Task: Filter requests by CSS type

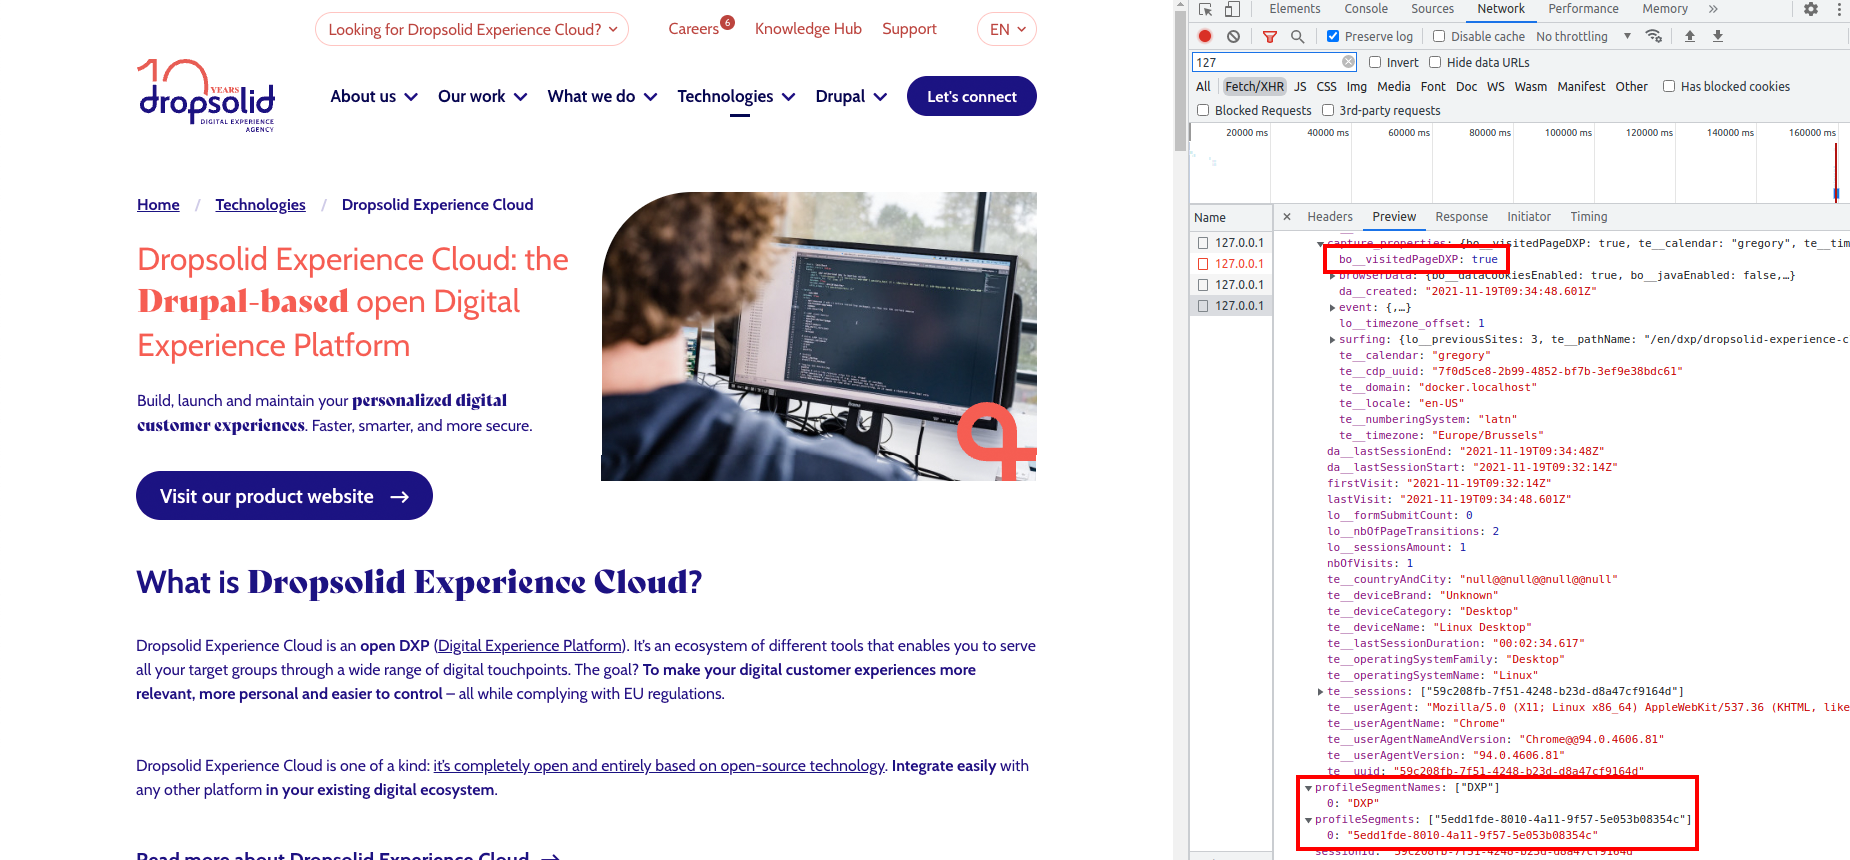Action: [x=1327, y=87]
